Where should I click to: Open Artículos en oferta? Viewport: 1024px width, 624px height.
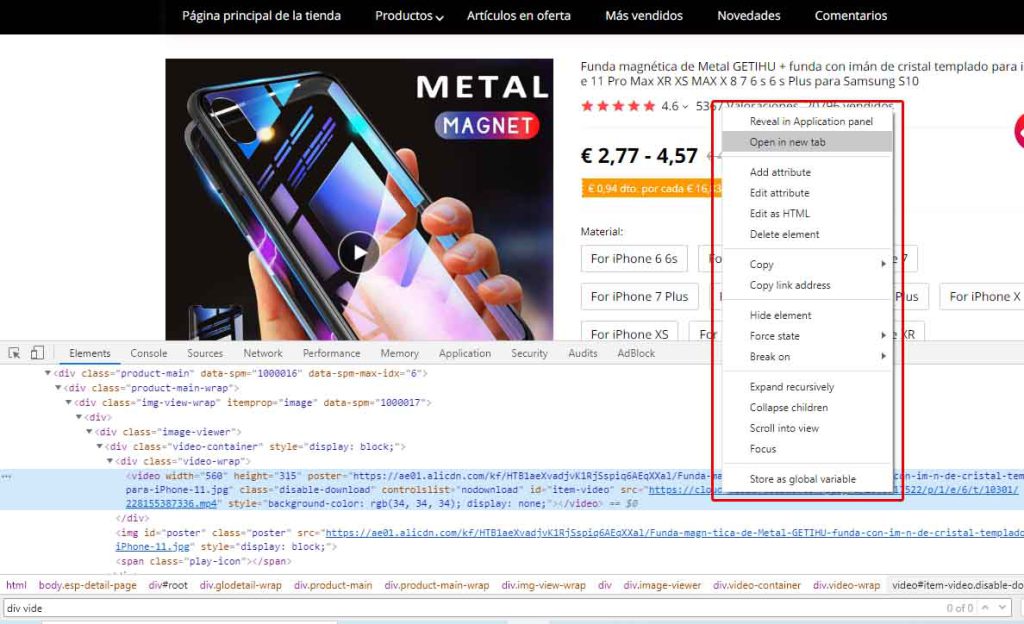(x=519, y=16)
